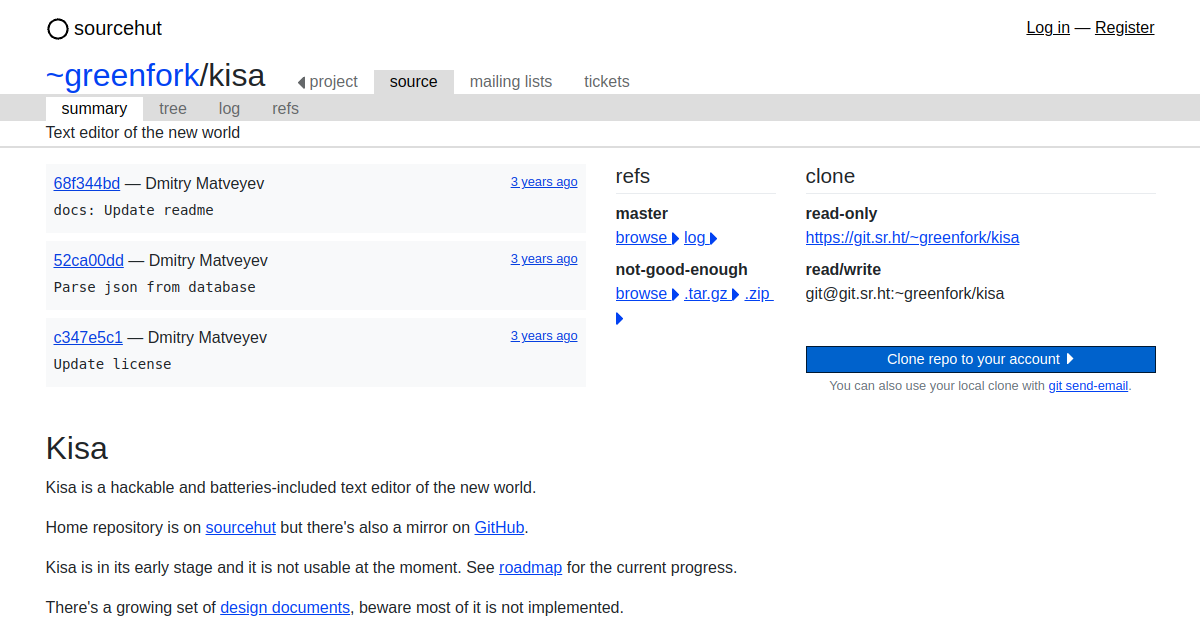Open the git send-email link
Viewport: 1200px width, 630px height.
click(x=1088, y=385)
